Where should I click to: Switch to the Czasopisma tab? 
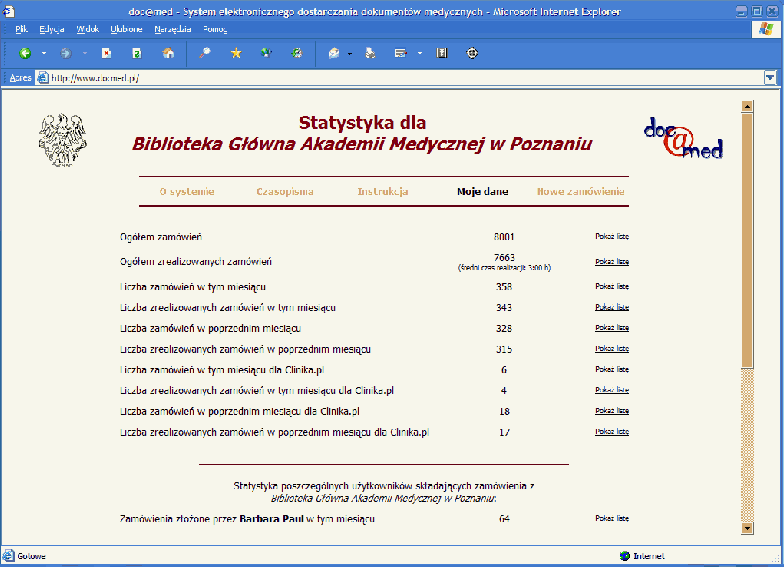pyautogui.click(x=285, y=191)
